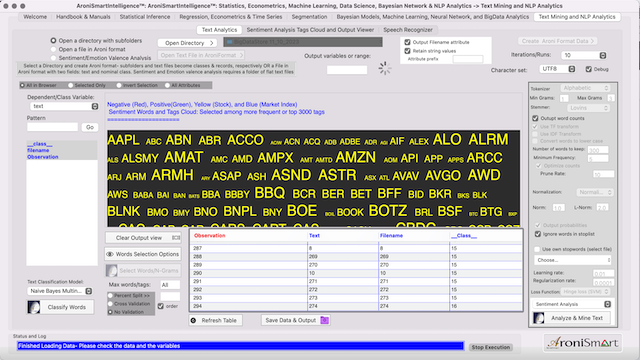
Task: Open the Text Classification Model dropdown
Action: pos(60,291)
